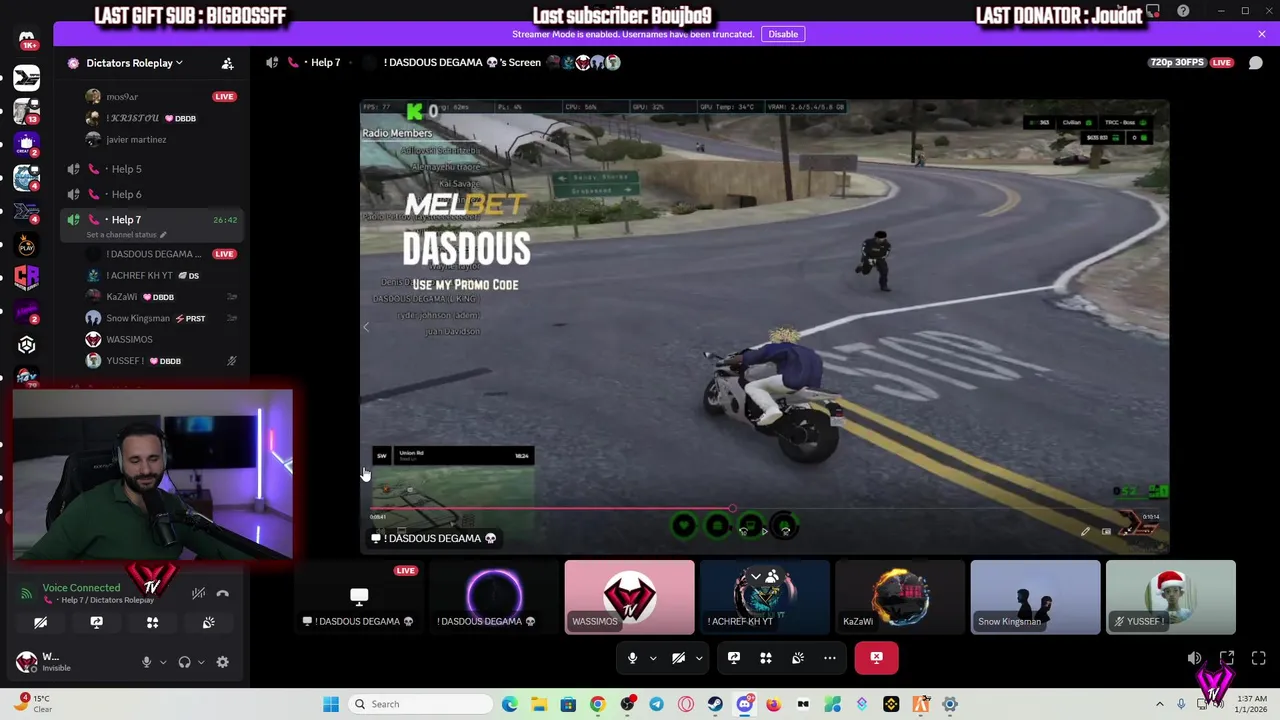Image resolution: width=1280 pixels, height=720 pixels.
Task: Deafen audio with headphones icon
Action: [x=184, y=661]
